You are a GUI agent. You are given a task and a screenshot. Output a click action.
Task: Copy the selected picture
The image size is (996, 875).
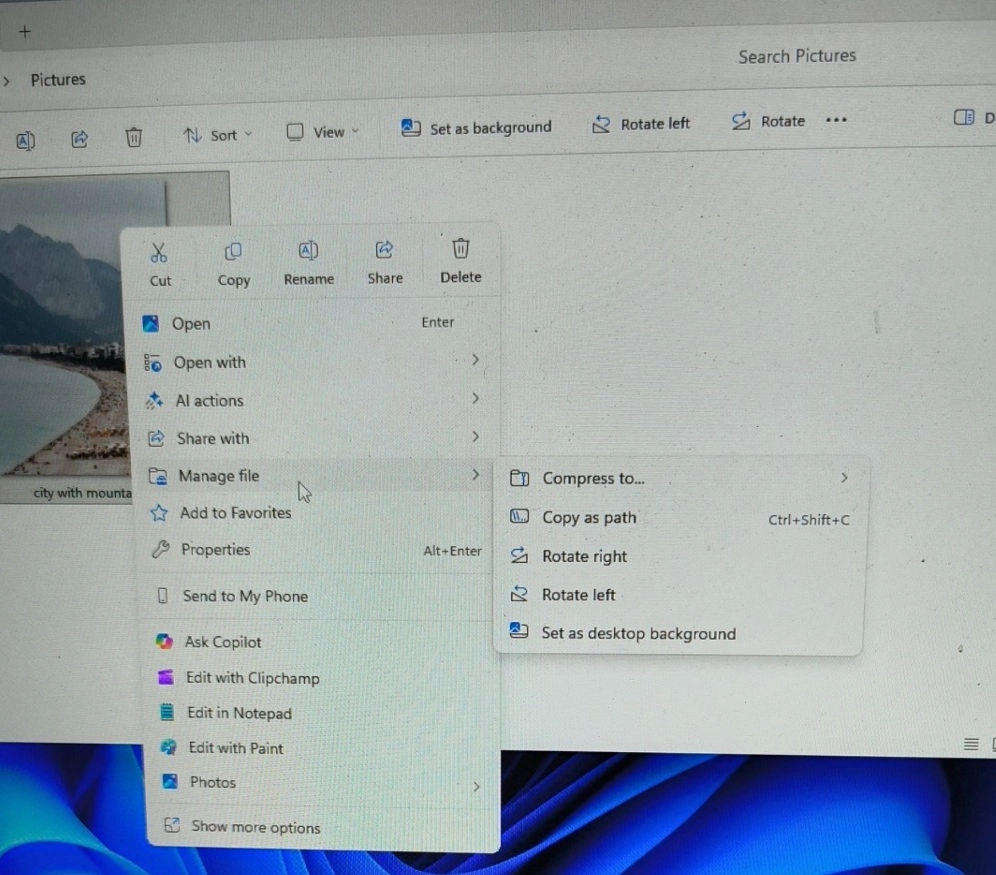click(x=233, y=262)
